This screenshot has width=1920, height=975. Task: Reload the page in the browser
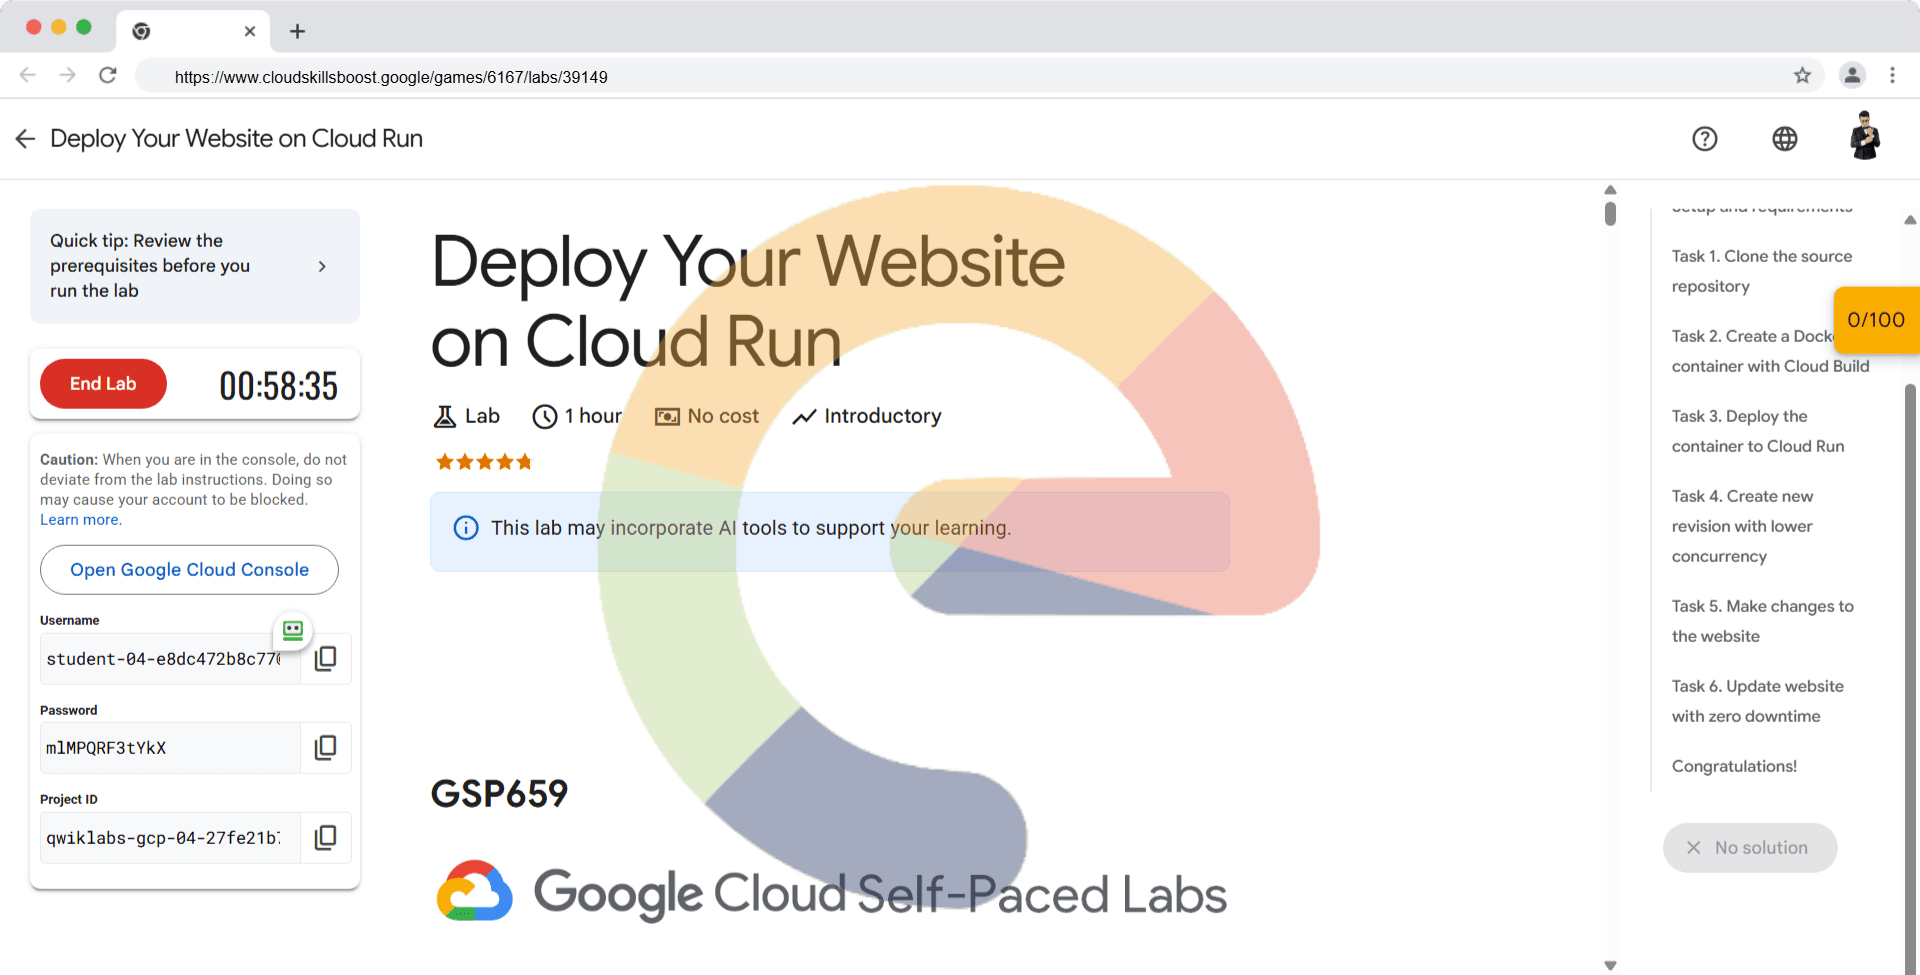pyautogui.click(x=108, y=76)
